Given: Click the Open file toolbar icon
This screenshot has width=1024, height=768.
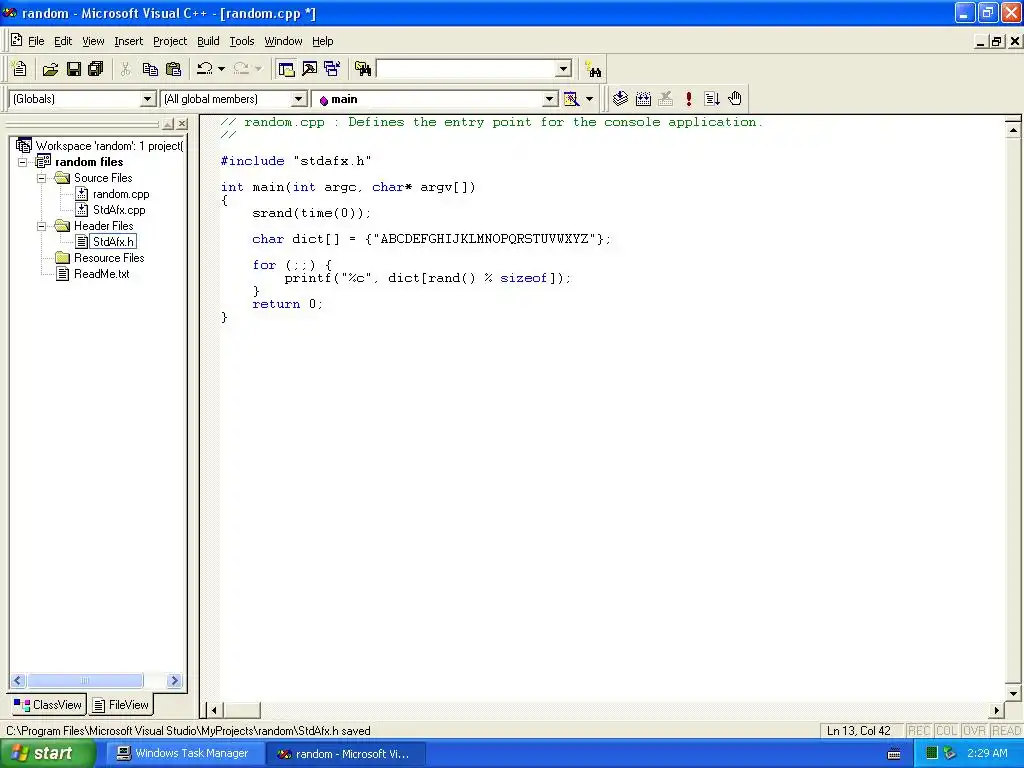Looking at the screenshot, I should click(50, 69).
